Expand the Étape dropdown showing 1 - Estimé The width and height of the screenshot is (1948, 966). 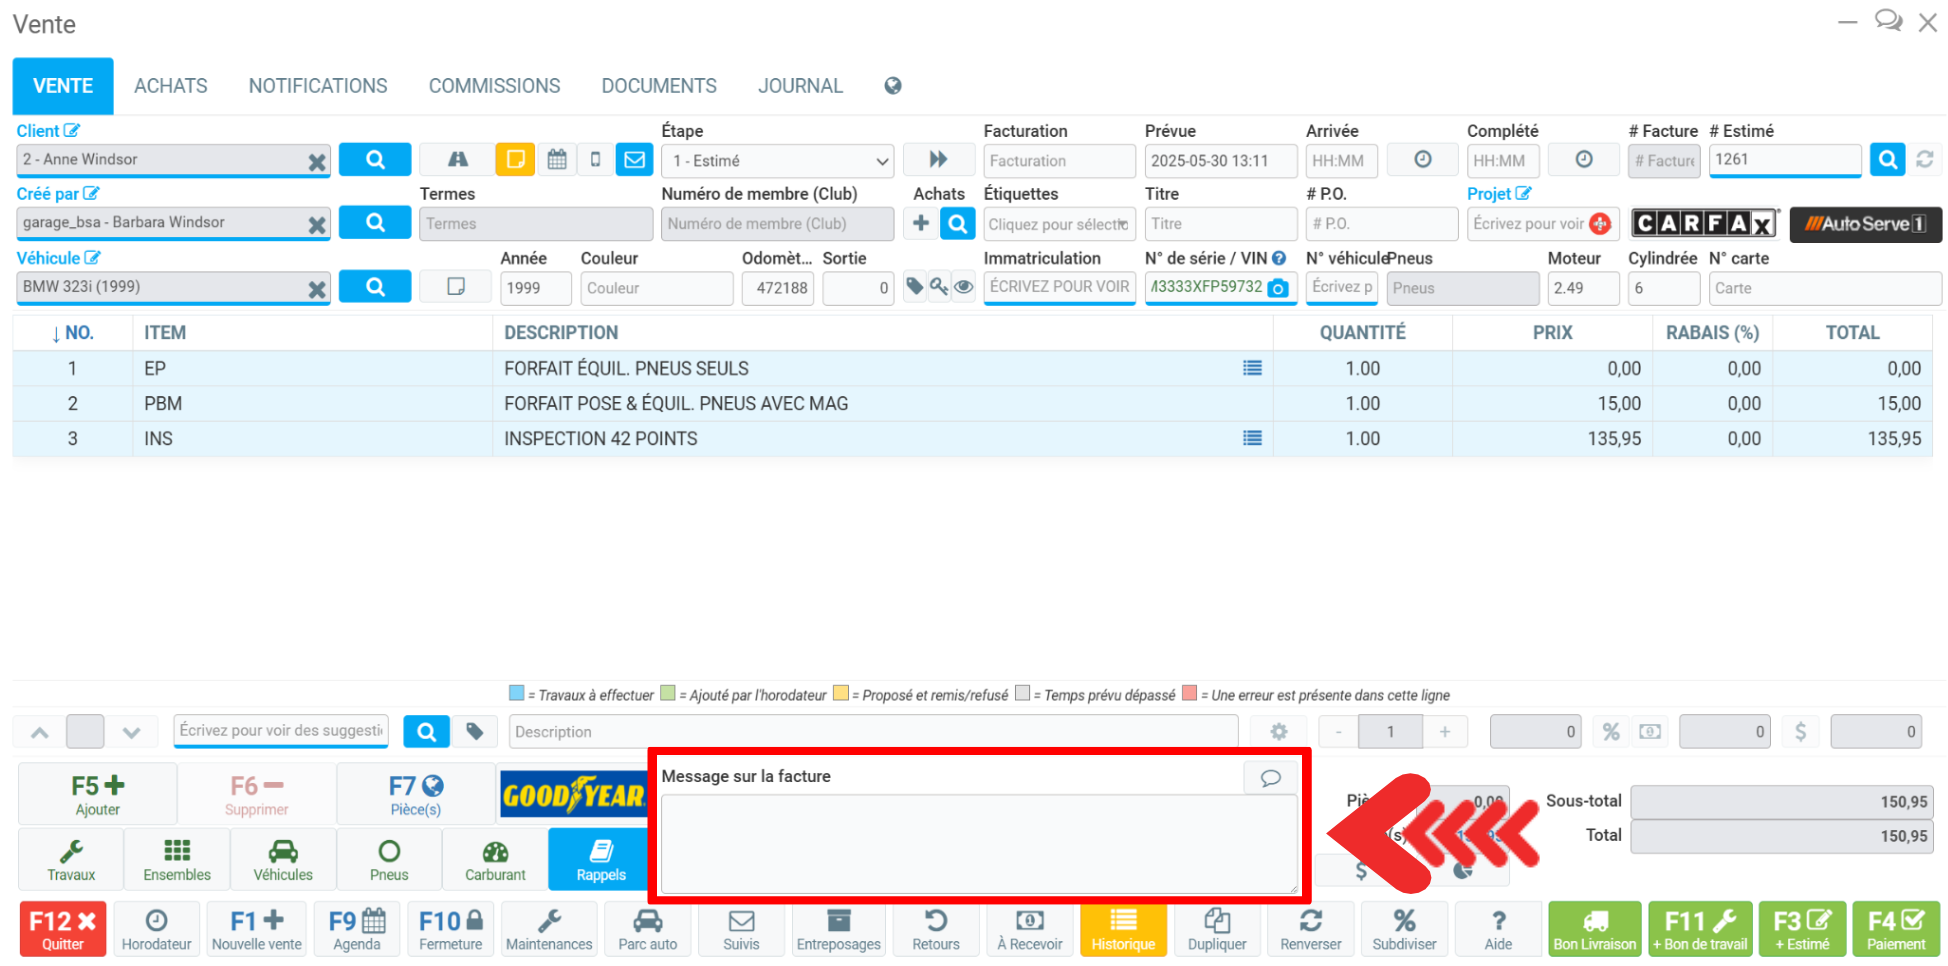click(780, 161)
